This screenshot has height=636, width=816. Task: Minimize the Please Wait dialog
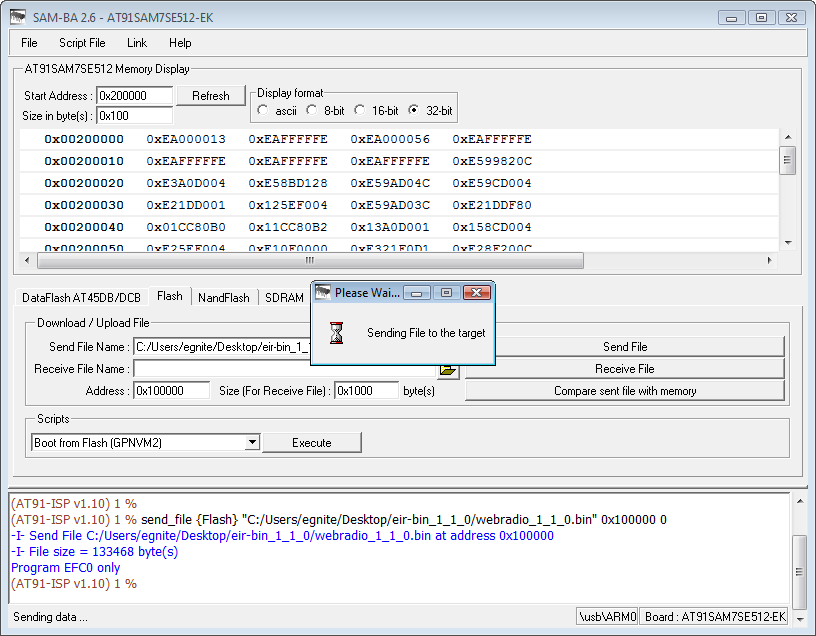click(x=416, y=293)
